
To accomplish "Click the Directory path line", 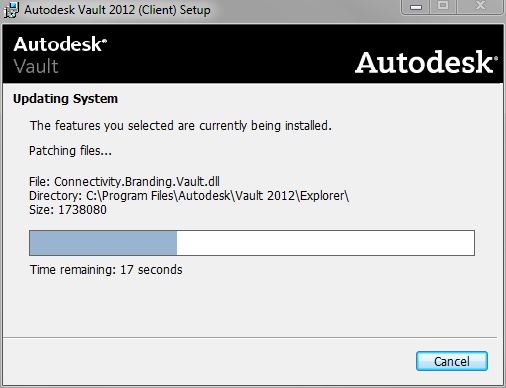I will point(189,196).
